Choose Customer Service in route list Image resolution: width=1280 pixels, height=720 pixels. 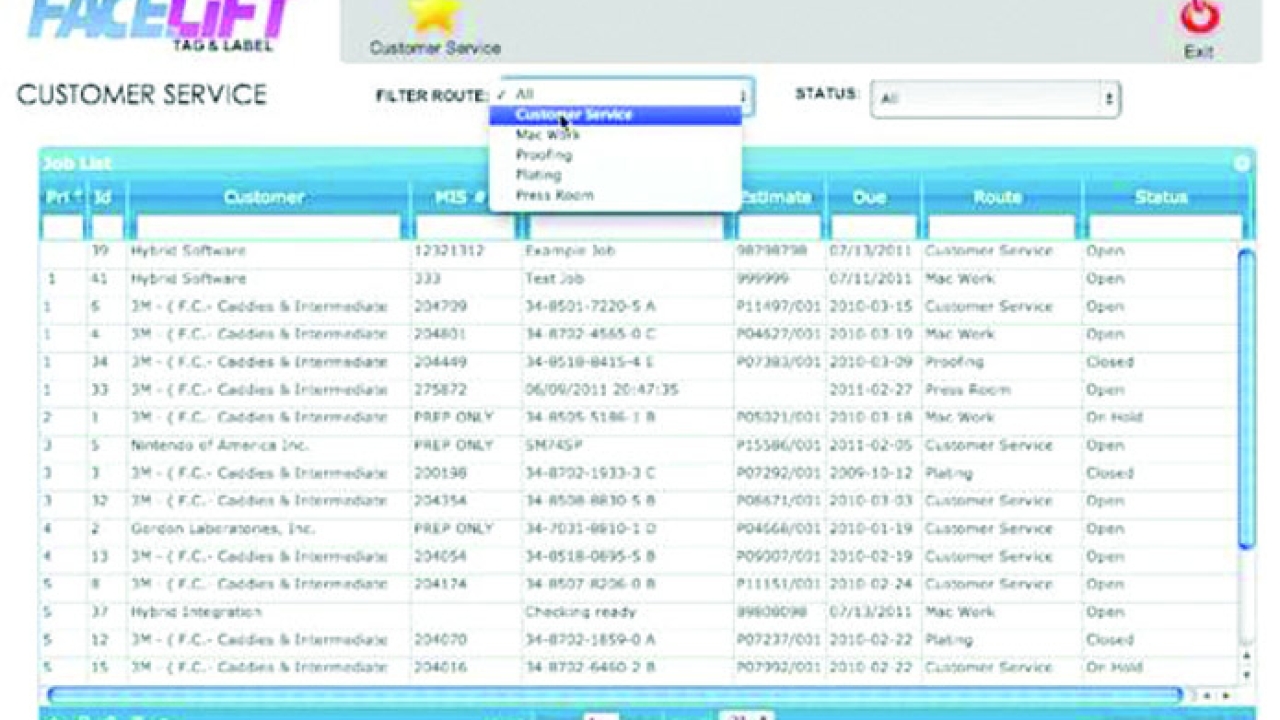615,115
